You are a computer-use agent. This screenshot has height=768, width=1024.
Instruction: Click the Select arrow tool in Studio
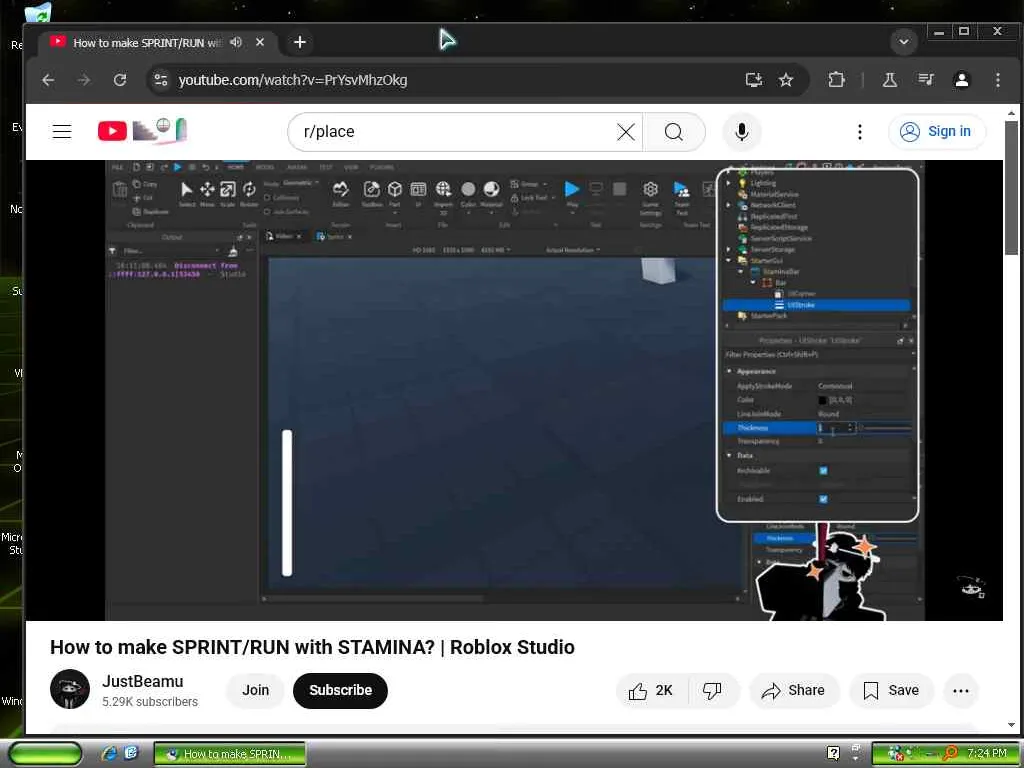click(187, 189)
